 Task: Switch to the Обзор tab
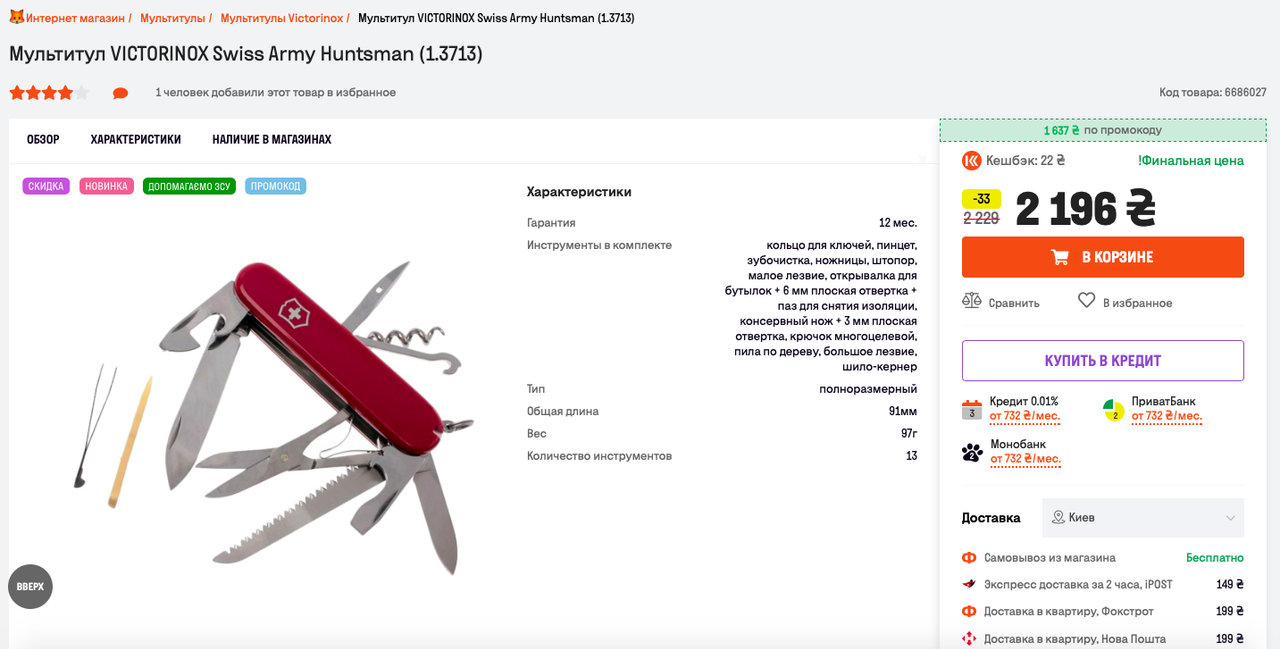tap(43, 140)
